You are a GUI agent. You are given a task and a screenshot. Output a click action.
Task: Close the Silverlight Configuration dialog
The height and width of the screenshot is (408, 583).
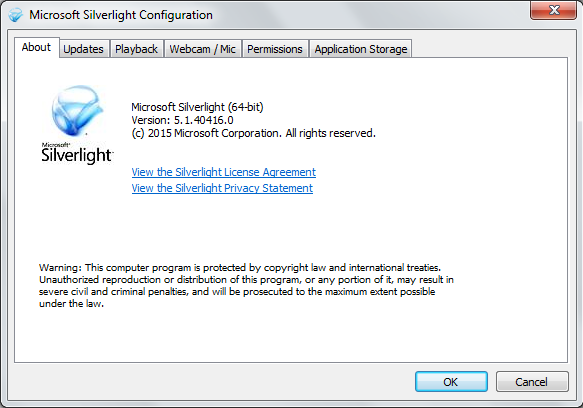coord(553,10)
